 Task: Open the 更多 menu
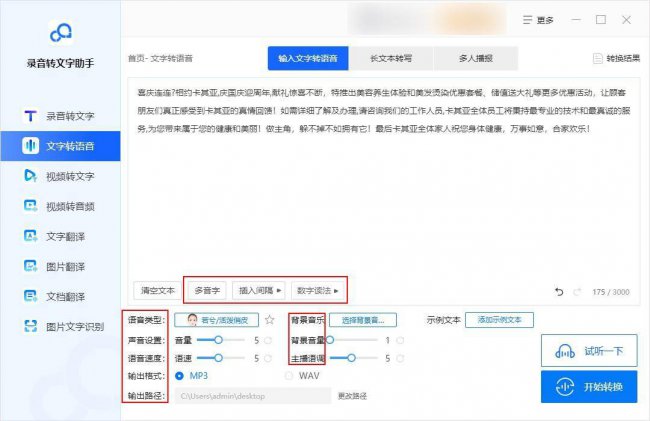click(x=538, y=20)
